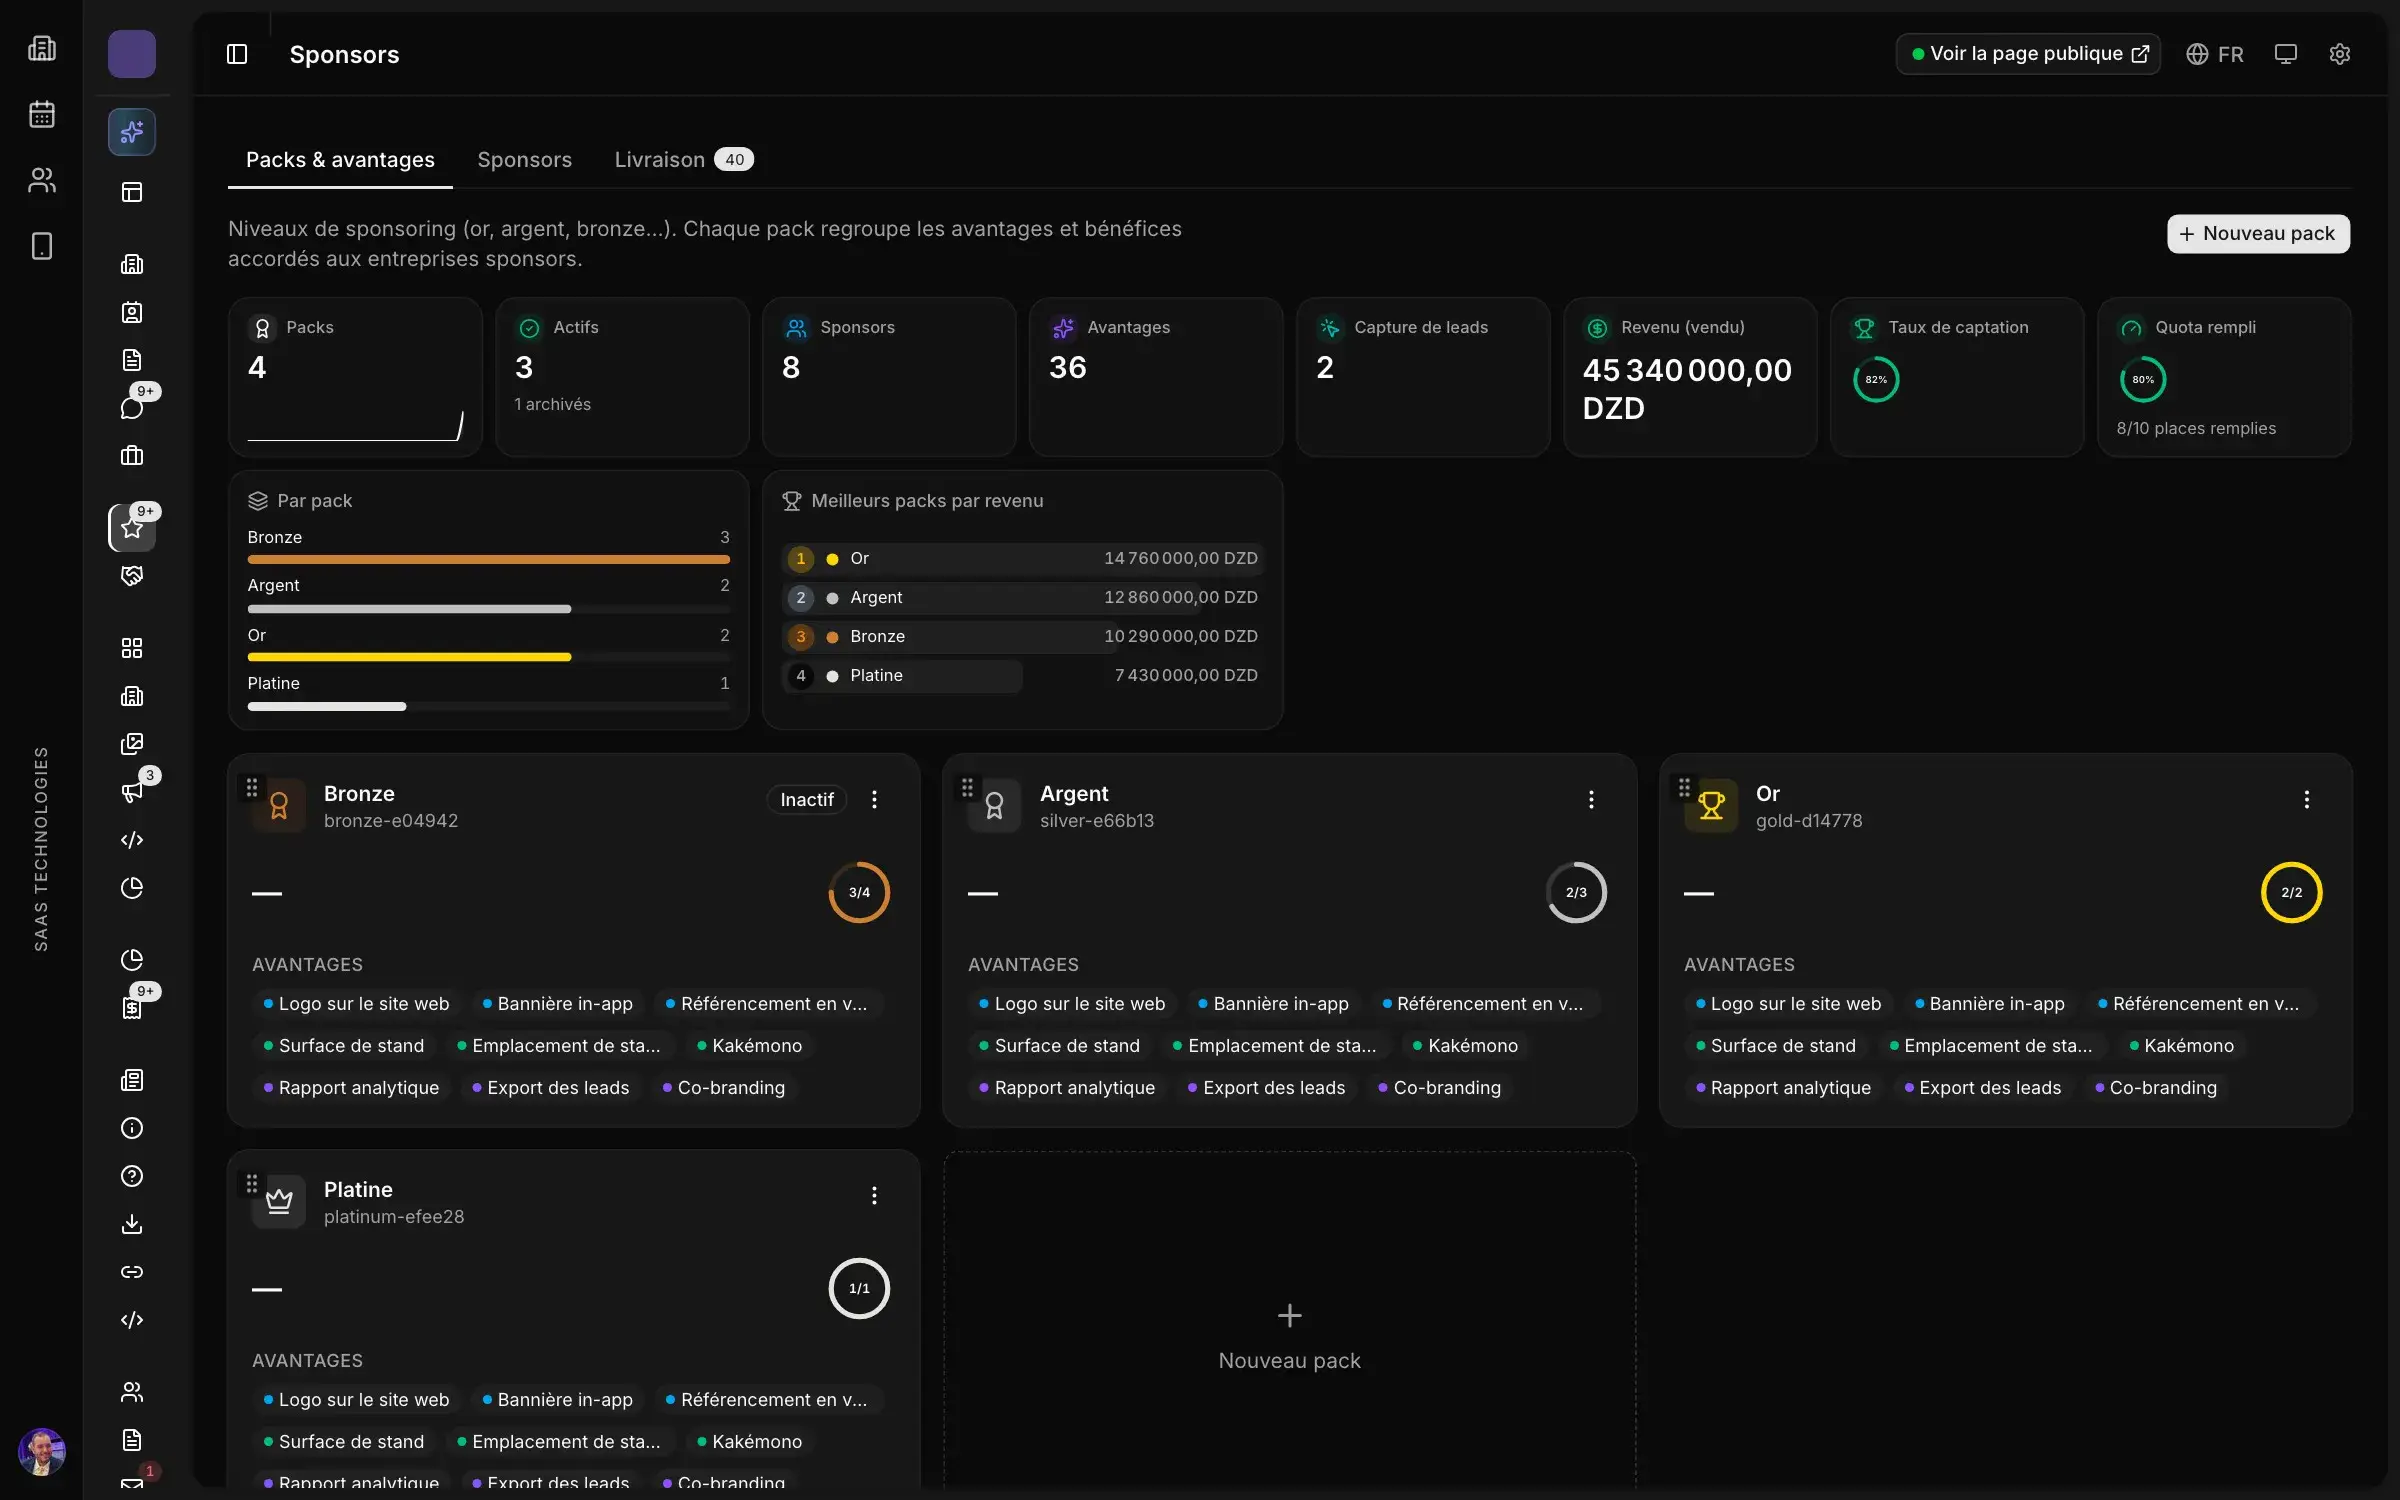Select the sparkles icon in the sidebar
This screenshot has width=2400, height=1500.
click(x=132, y=132)
